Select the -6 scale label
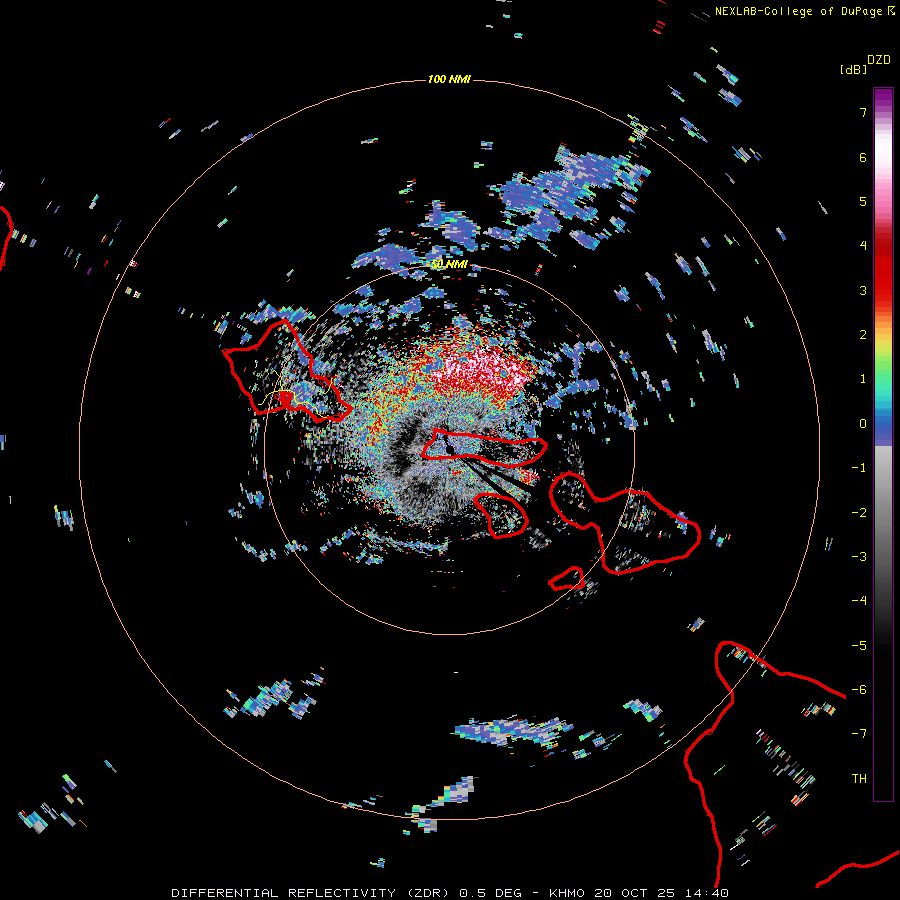The width and height of the screenshot is (900, 900). (859, 690)
